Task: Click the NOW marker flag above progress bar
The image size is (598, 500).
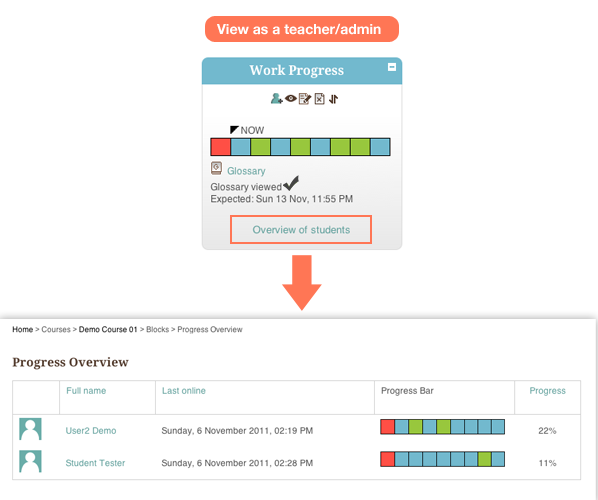Action: pos(234,130)
